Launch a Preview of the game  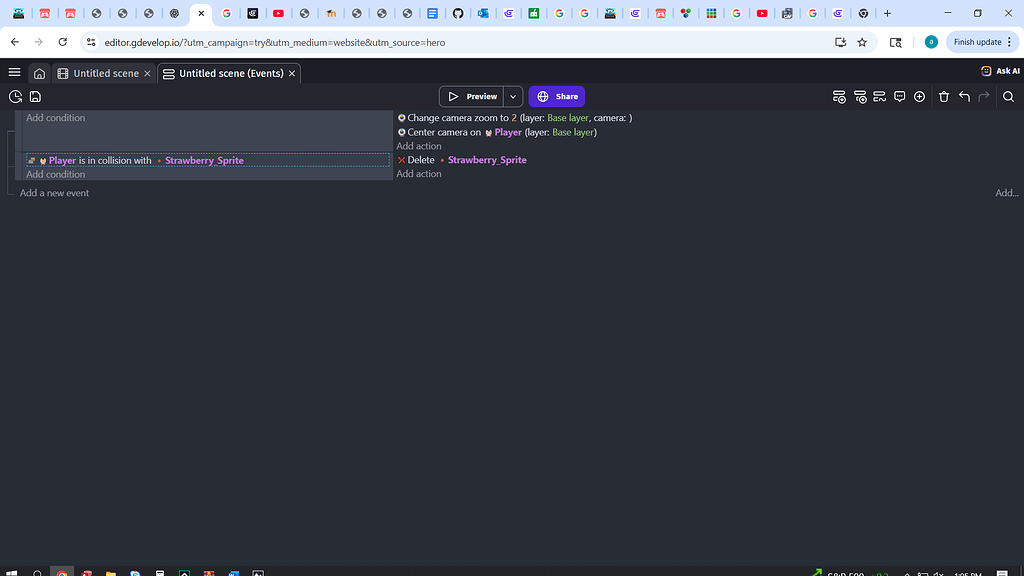[476, 96]
